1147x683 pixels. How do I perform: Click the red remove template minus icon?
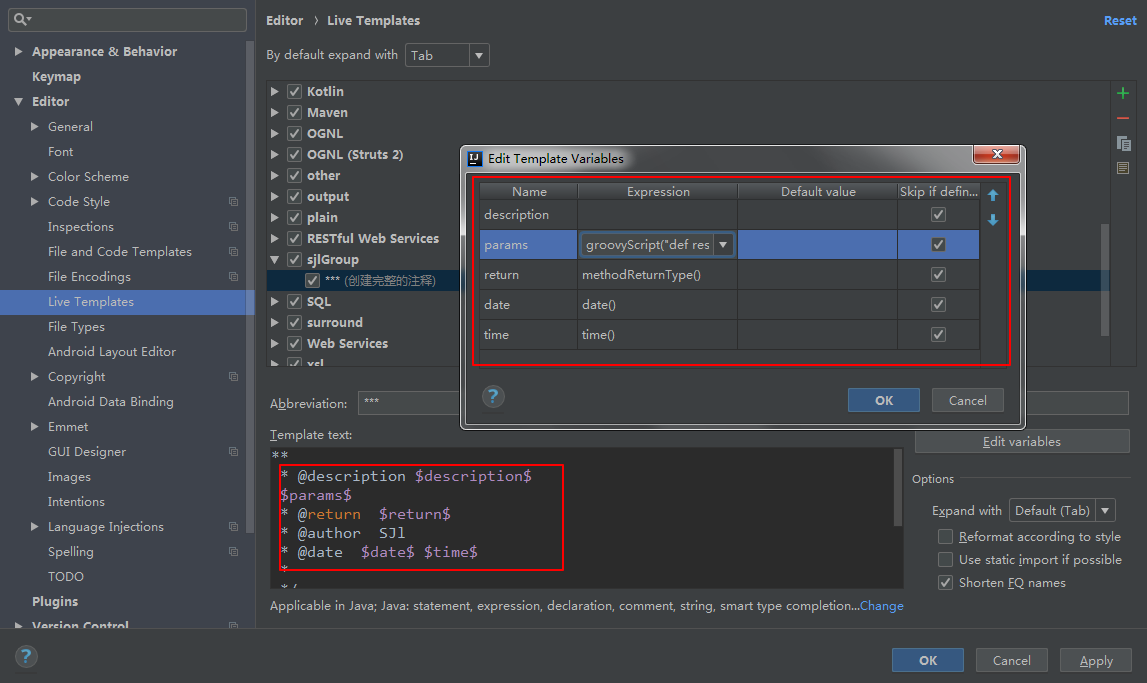[1123, 118]
